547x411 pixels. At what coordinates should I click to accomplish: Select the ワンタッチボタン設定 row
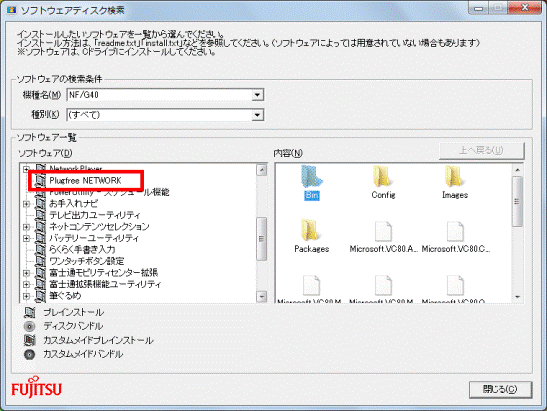[x=87, y=261]
